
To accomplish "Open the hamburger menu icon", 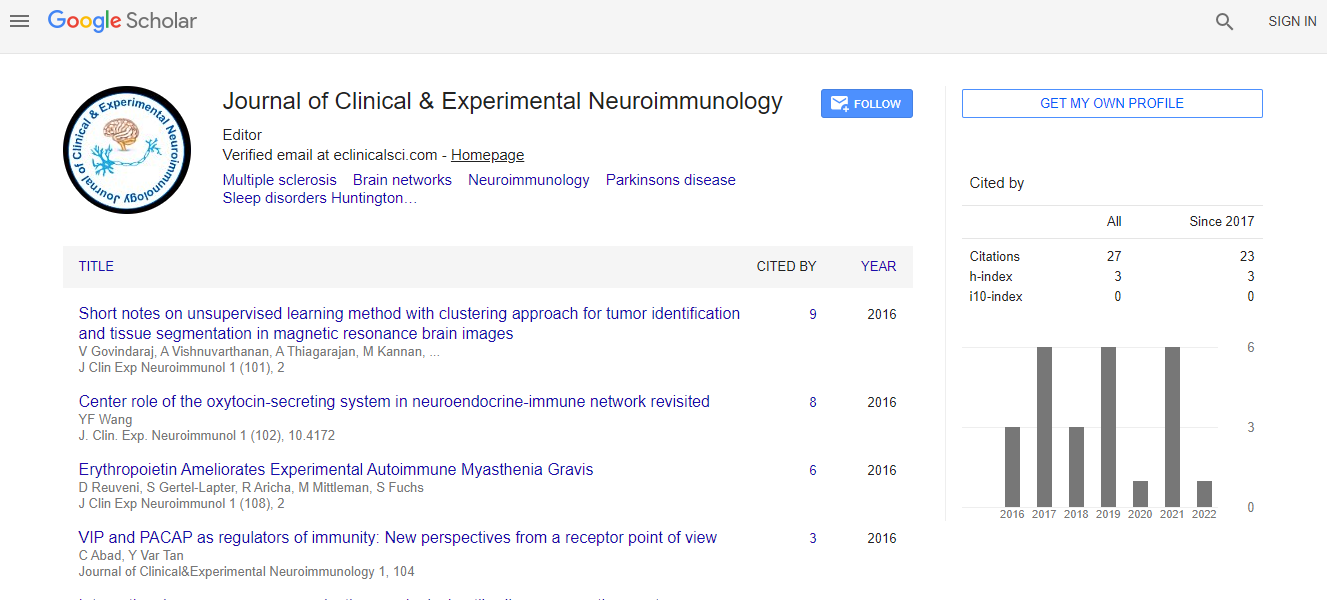I will click(x=19, y=21).
